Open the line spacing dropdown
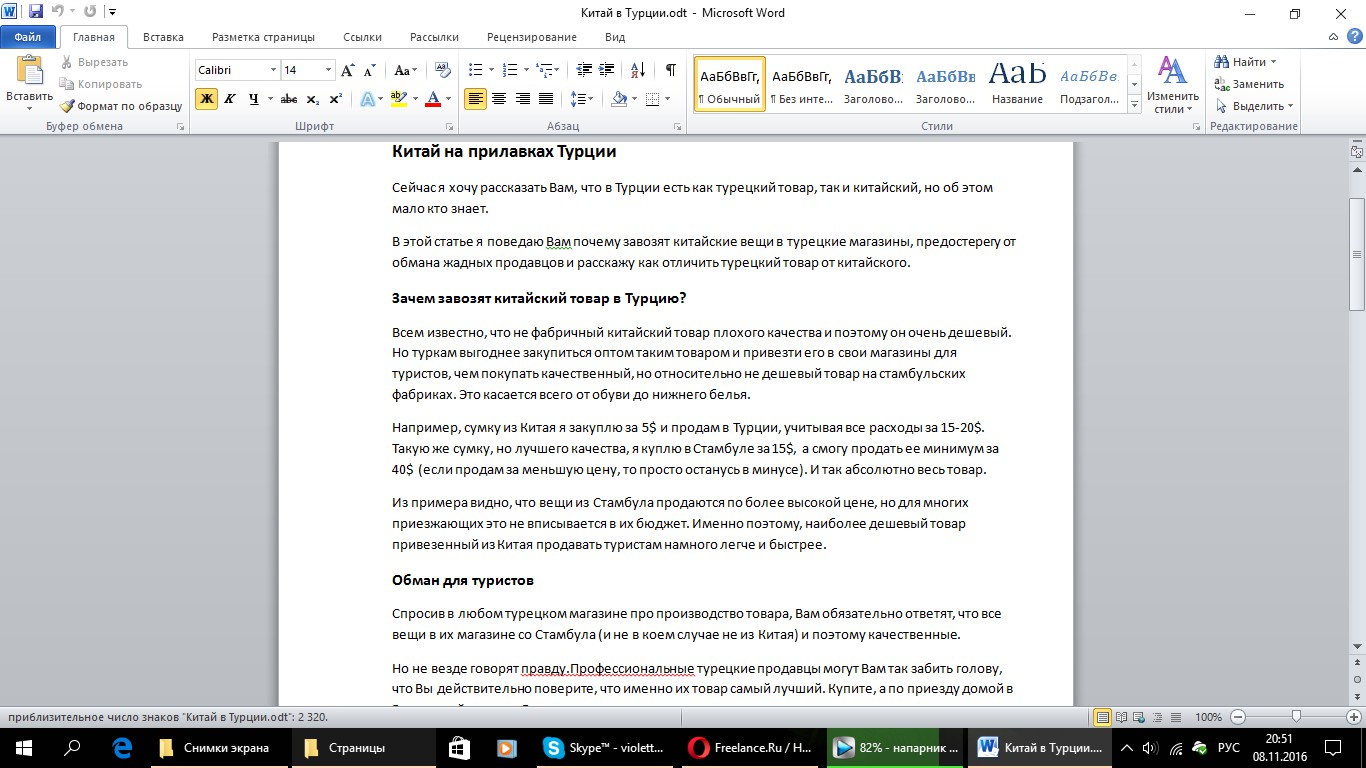 [581, 99]
